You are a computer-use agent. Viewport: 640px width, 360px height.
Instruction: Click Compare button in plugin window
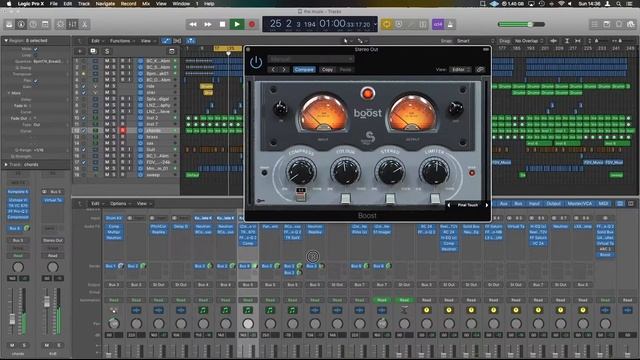point(304,70)
